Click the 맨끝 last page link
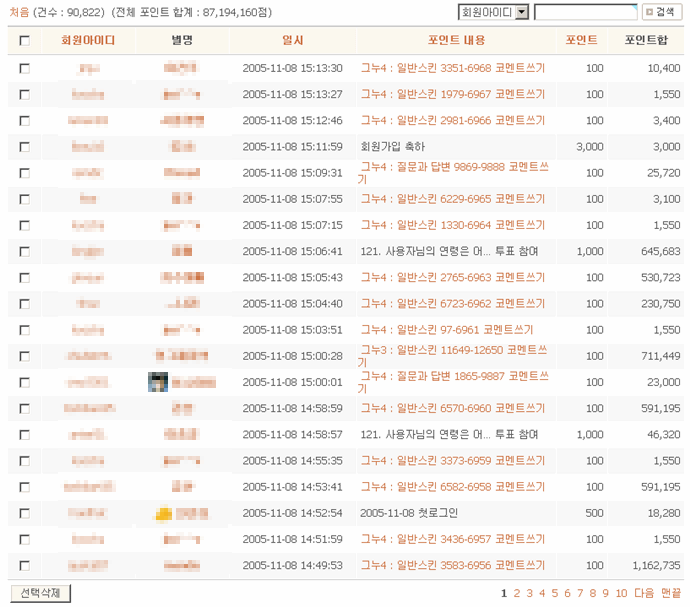Image resolution: width=690 pixels, height=607 pixels. (x=671, y=593)
